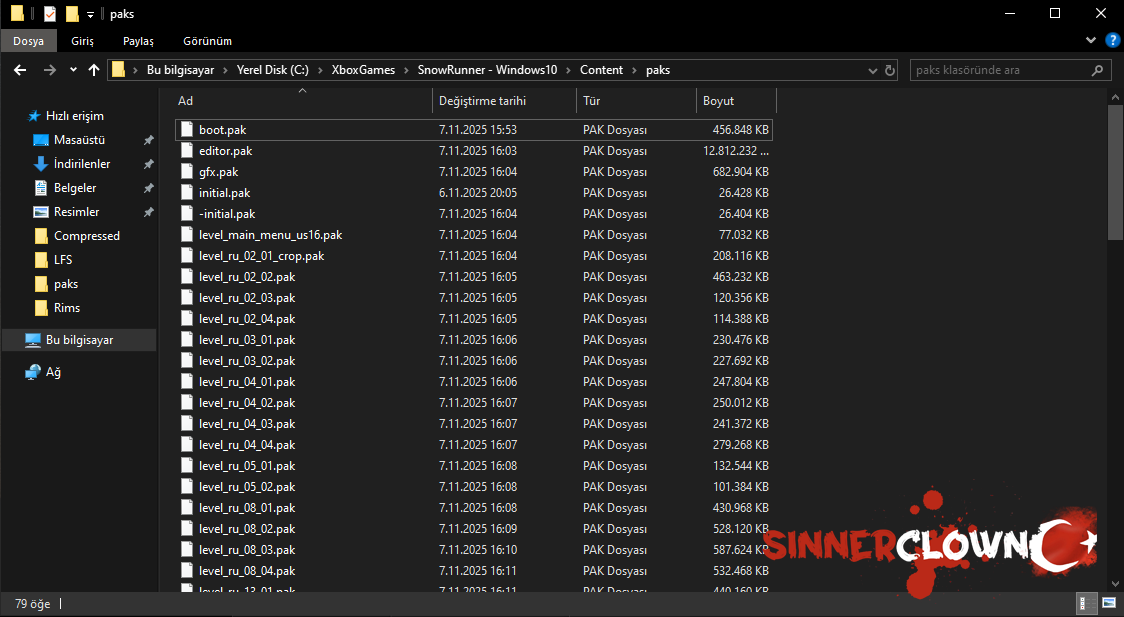This screenshot has width=1124, height=617.
Task: Click the search magnifier icon
Action: [1097, 70]
